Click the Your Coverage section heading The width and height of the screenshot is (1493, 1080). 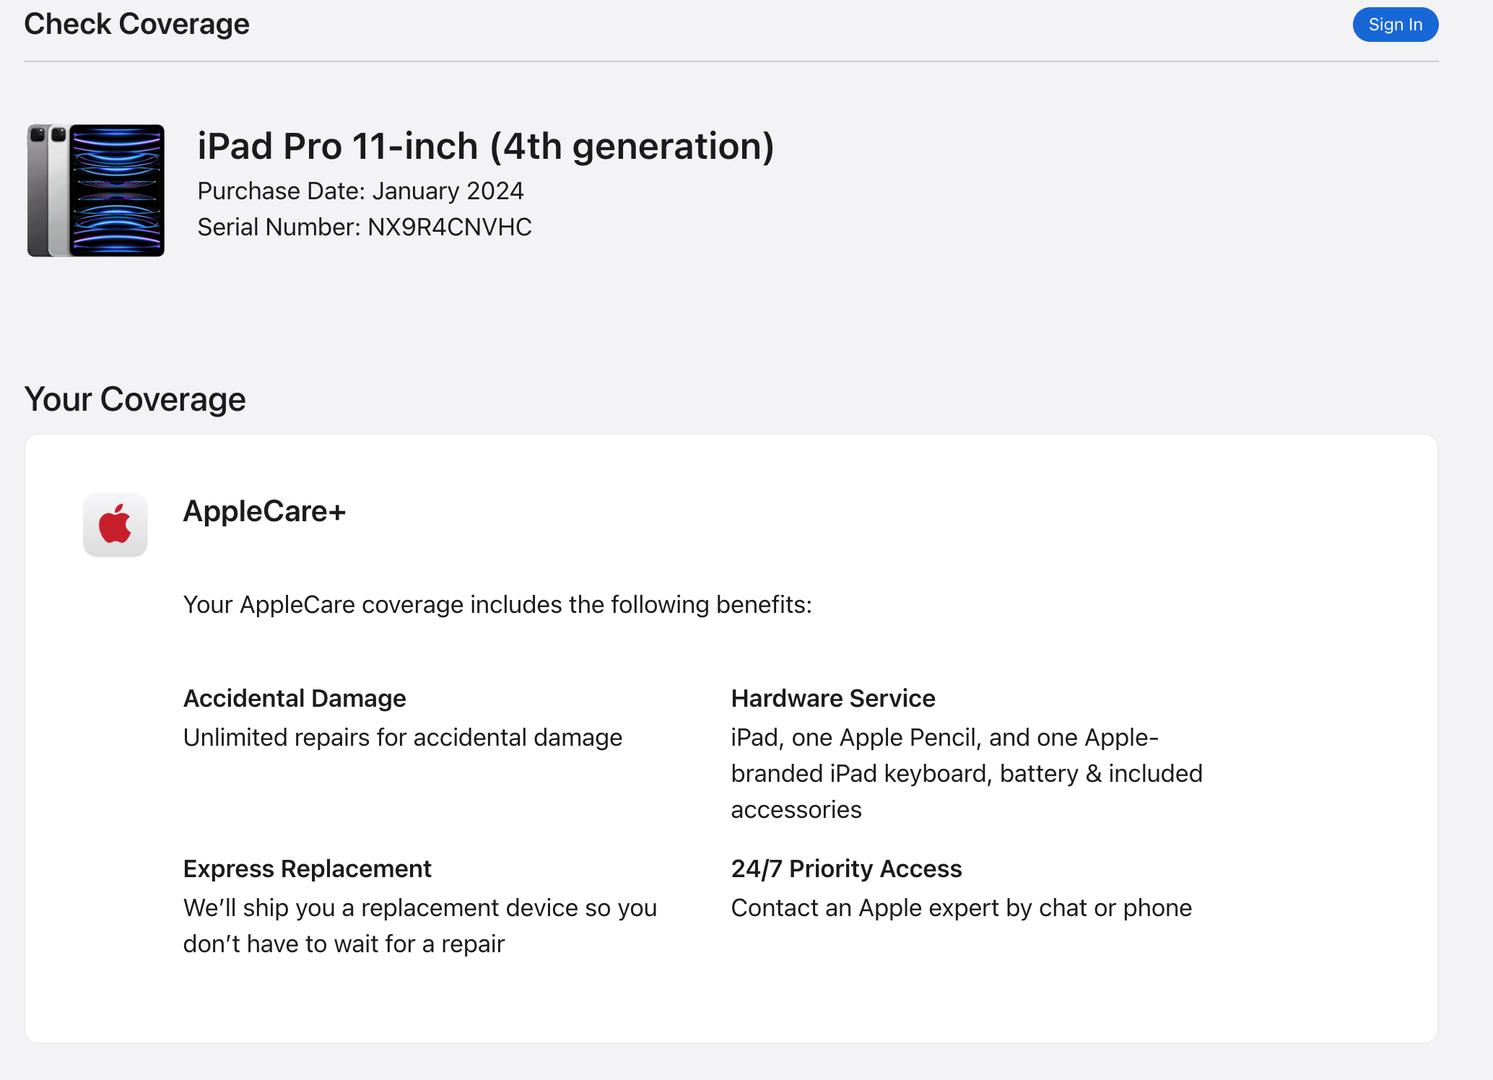135,399
